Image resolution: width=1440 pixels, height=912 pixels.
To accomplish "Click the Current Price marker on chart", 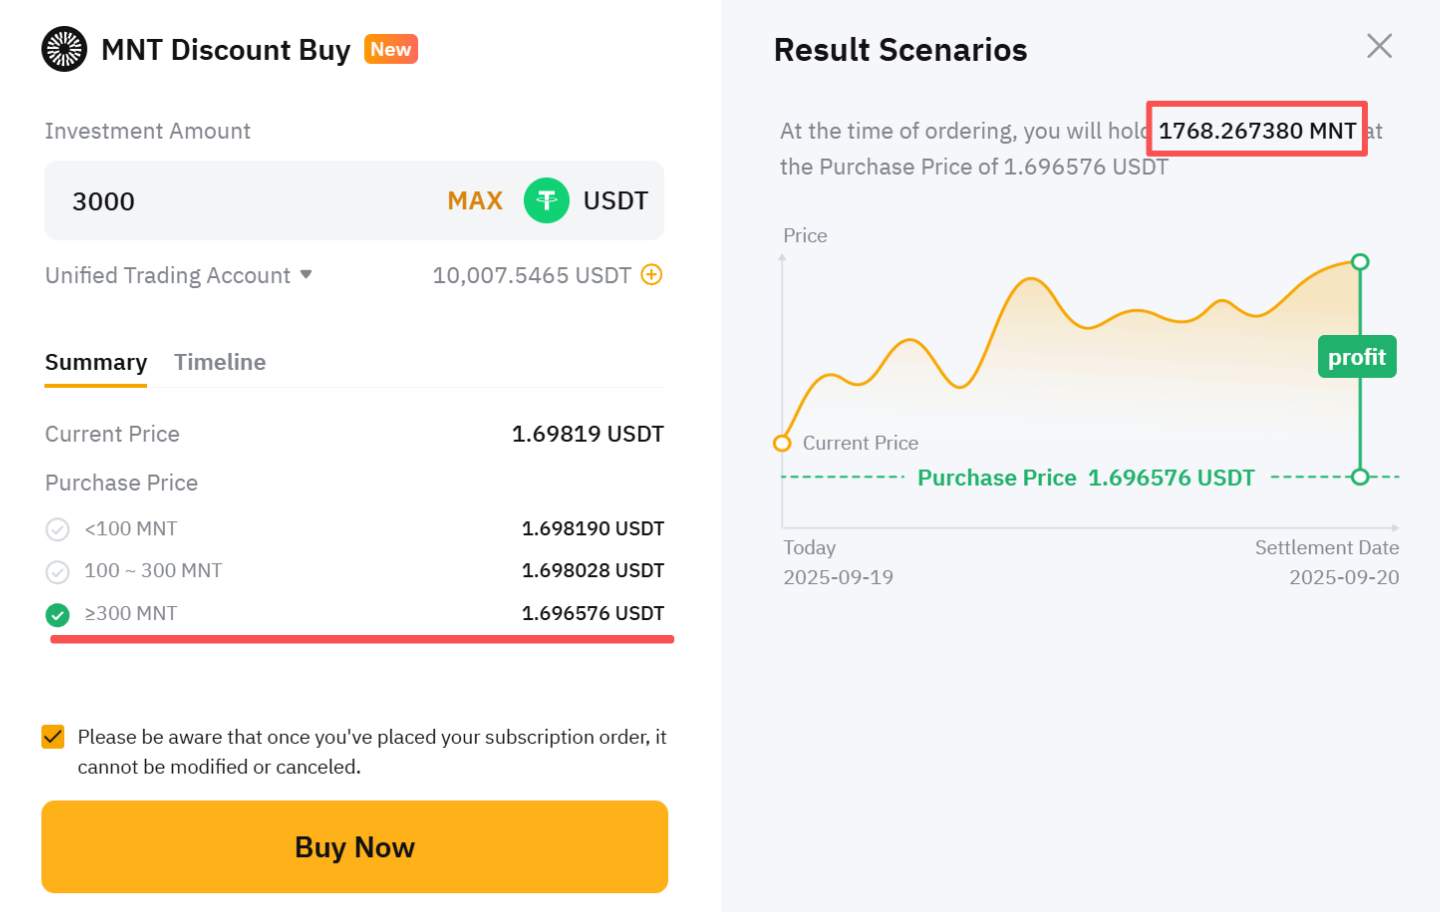I will tap(782, 443).
